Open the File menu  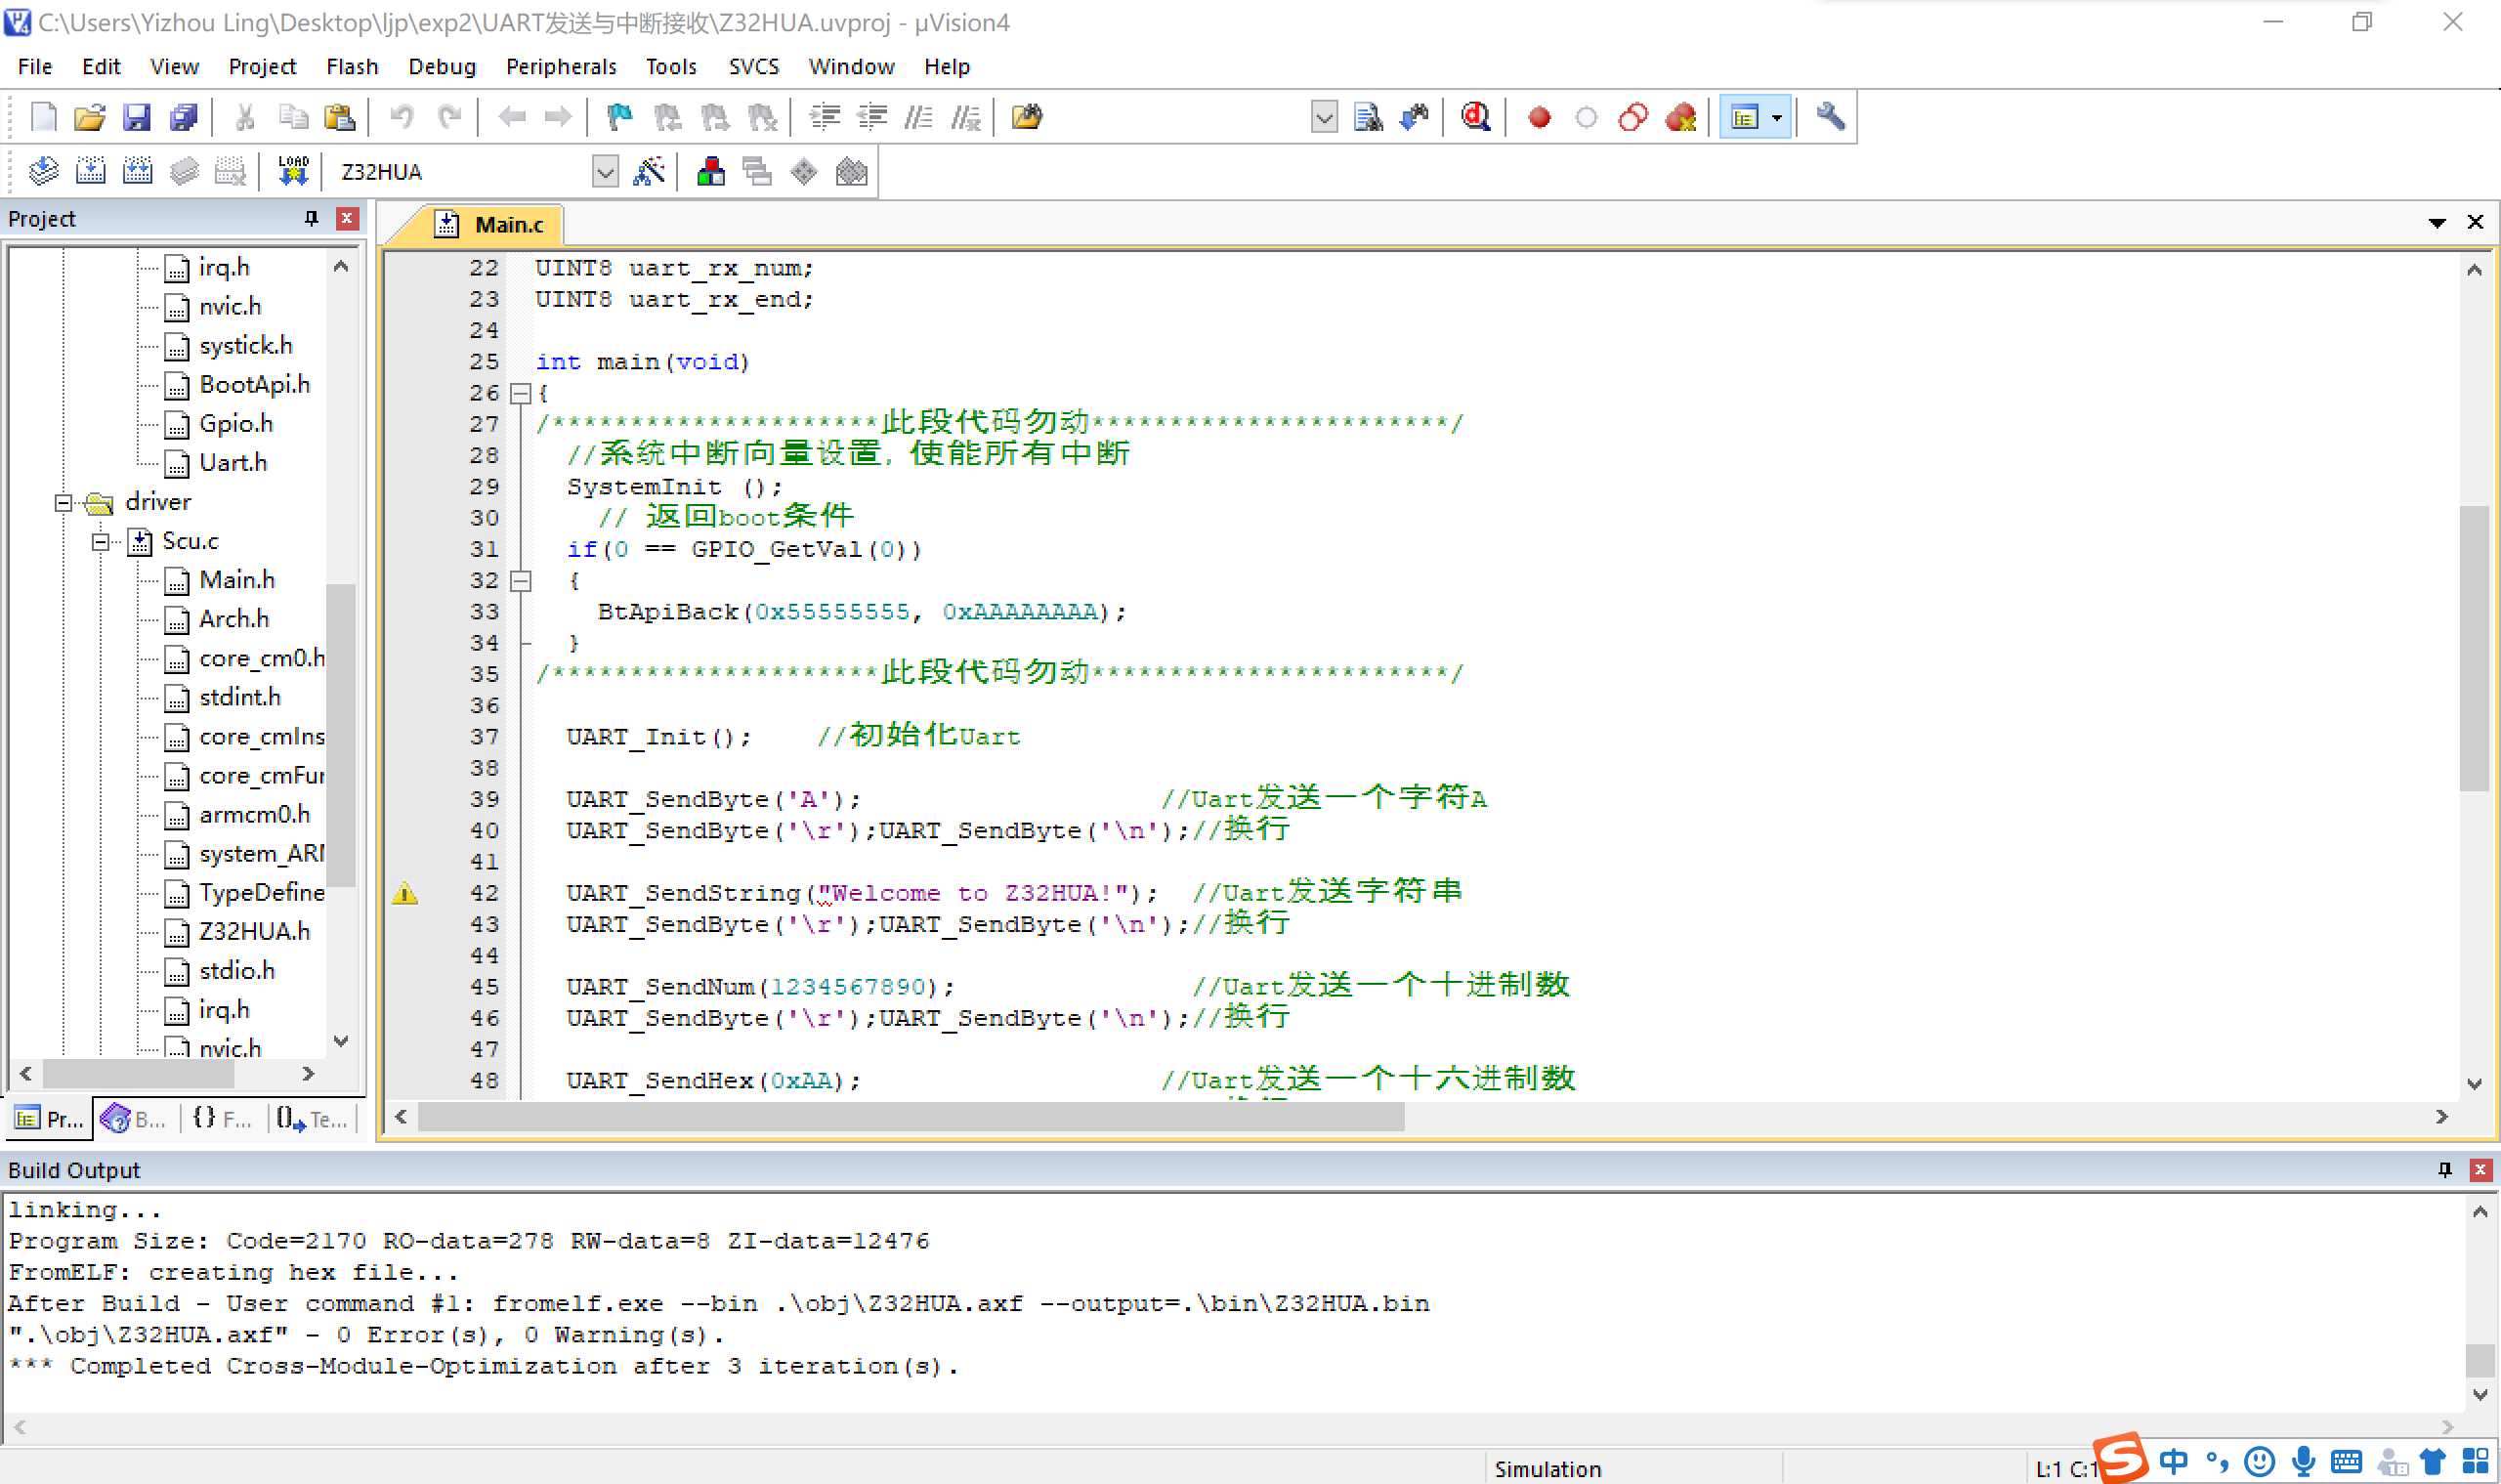pyautogui.click(x=35, y=66)
